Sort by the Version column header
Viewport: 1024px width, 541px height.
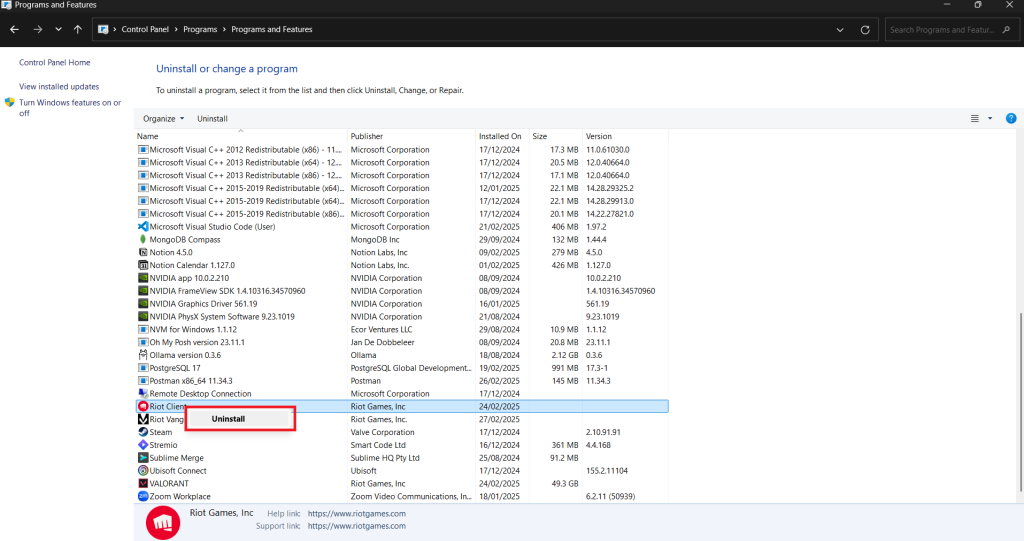(625, 136)
